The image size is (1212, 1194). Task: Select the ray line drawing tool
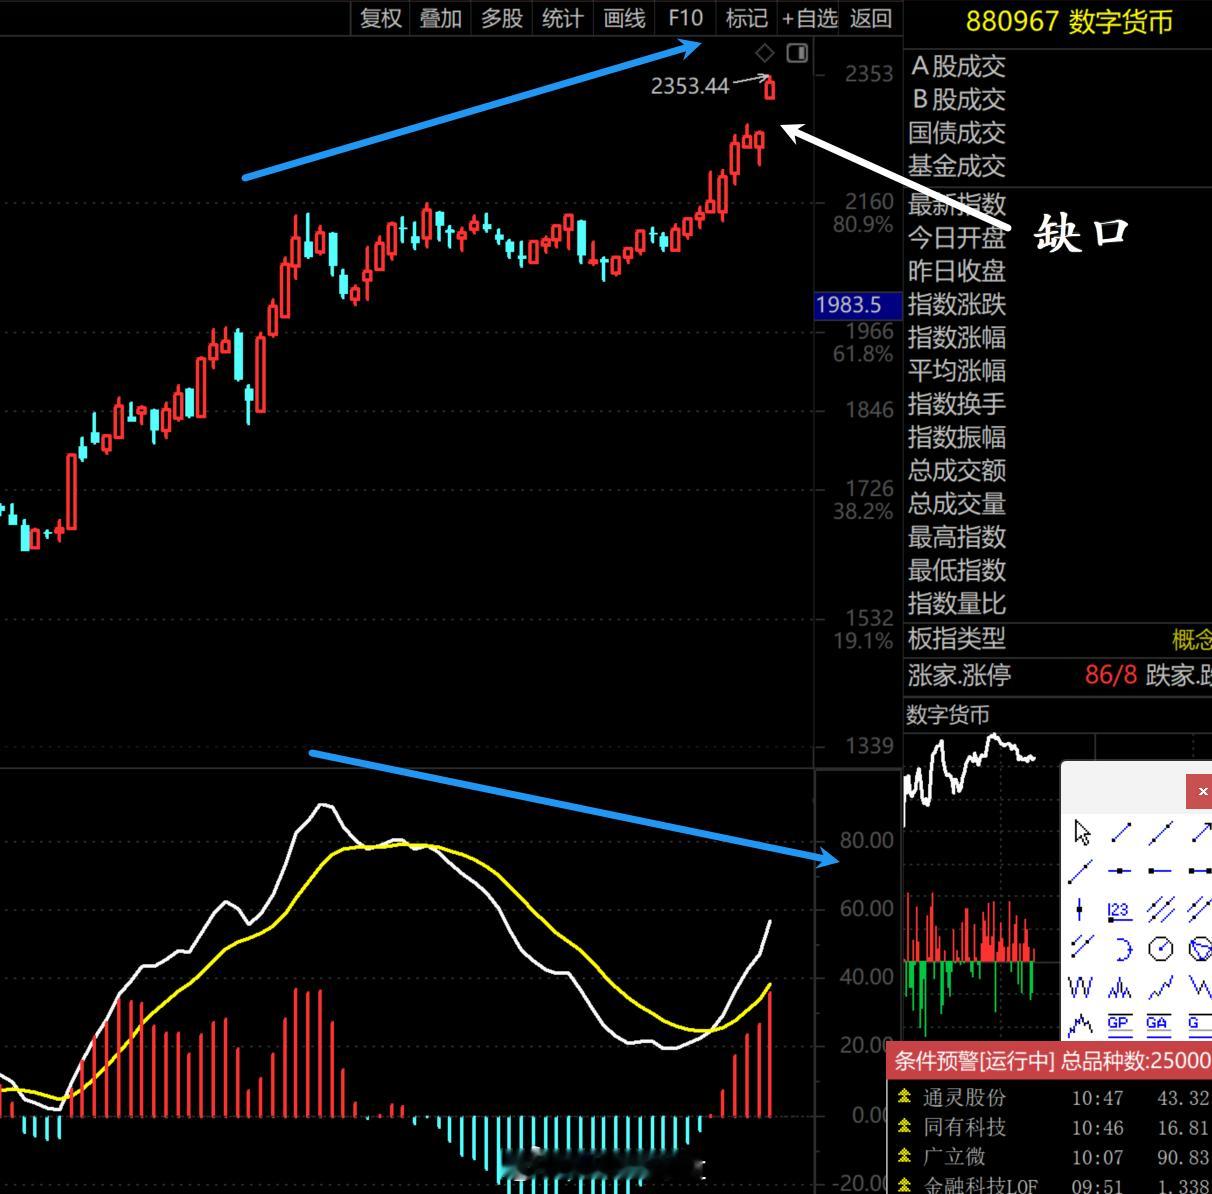point(1081,871)
